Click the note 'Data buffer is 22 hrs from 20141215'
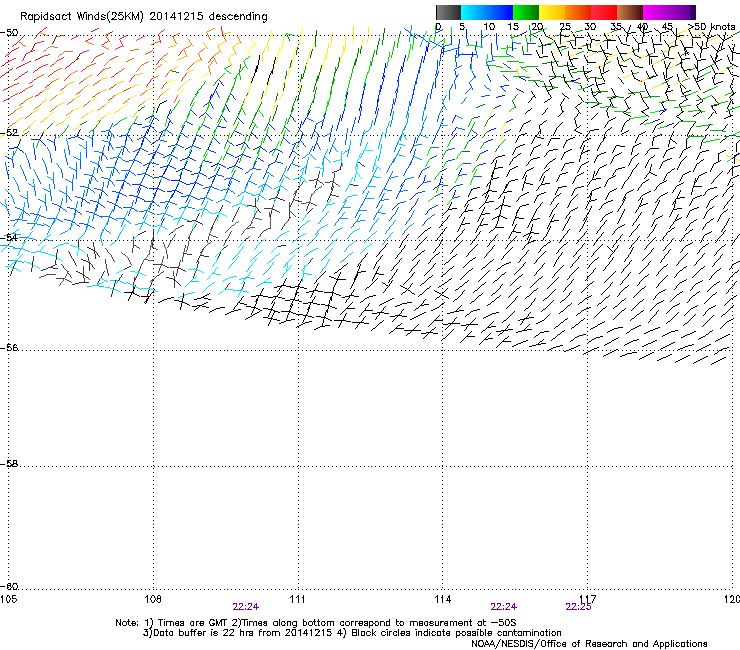This screenshot has width=740, height=650. tap(243, 633)
